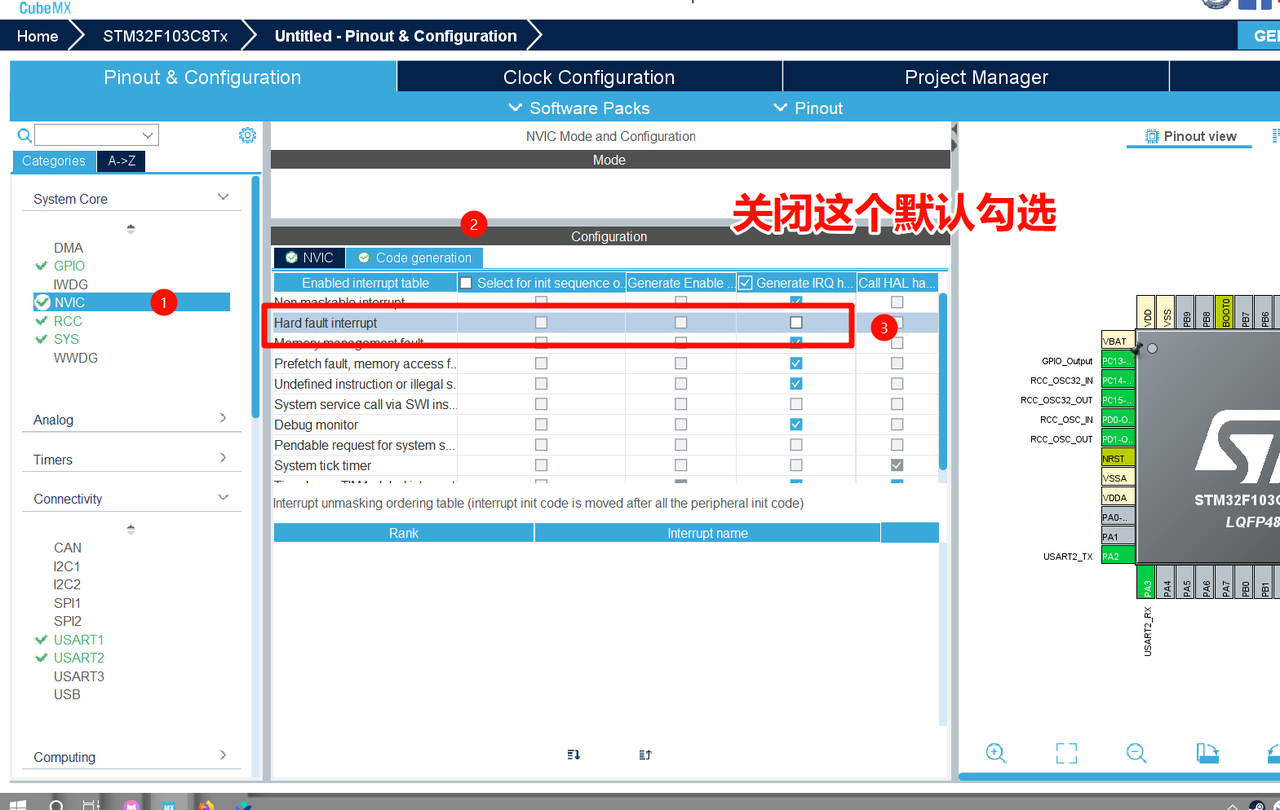This screenshot has height=810, width=1280.
Task: Expand the Timers category
Action: (223, 459)
